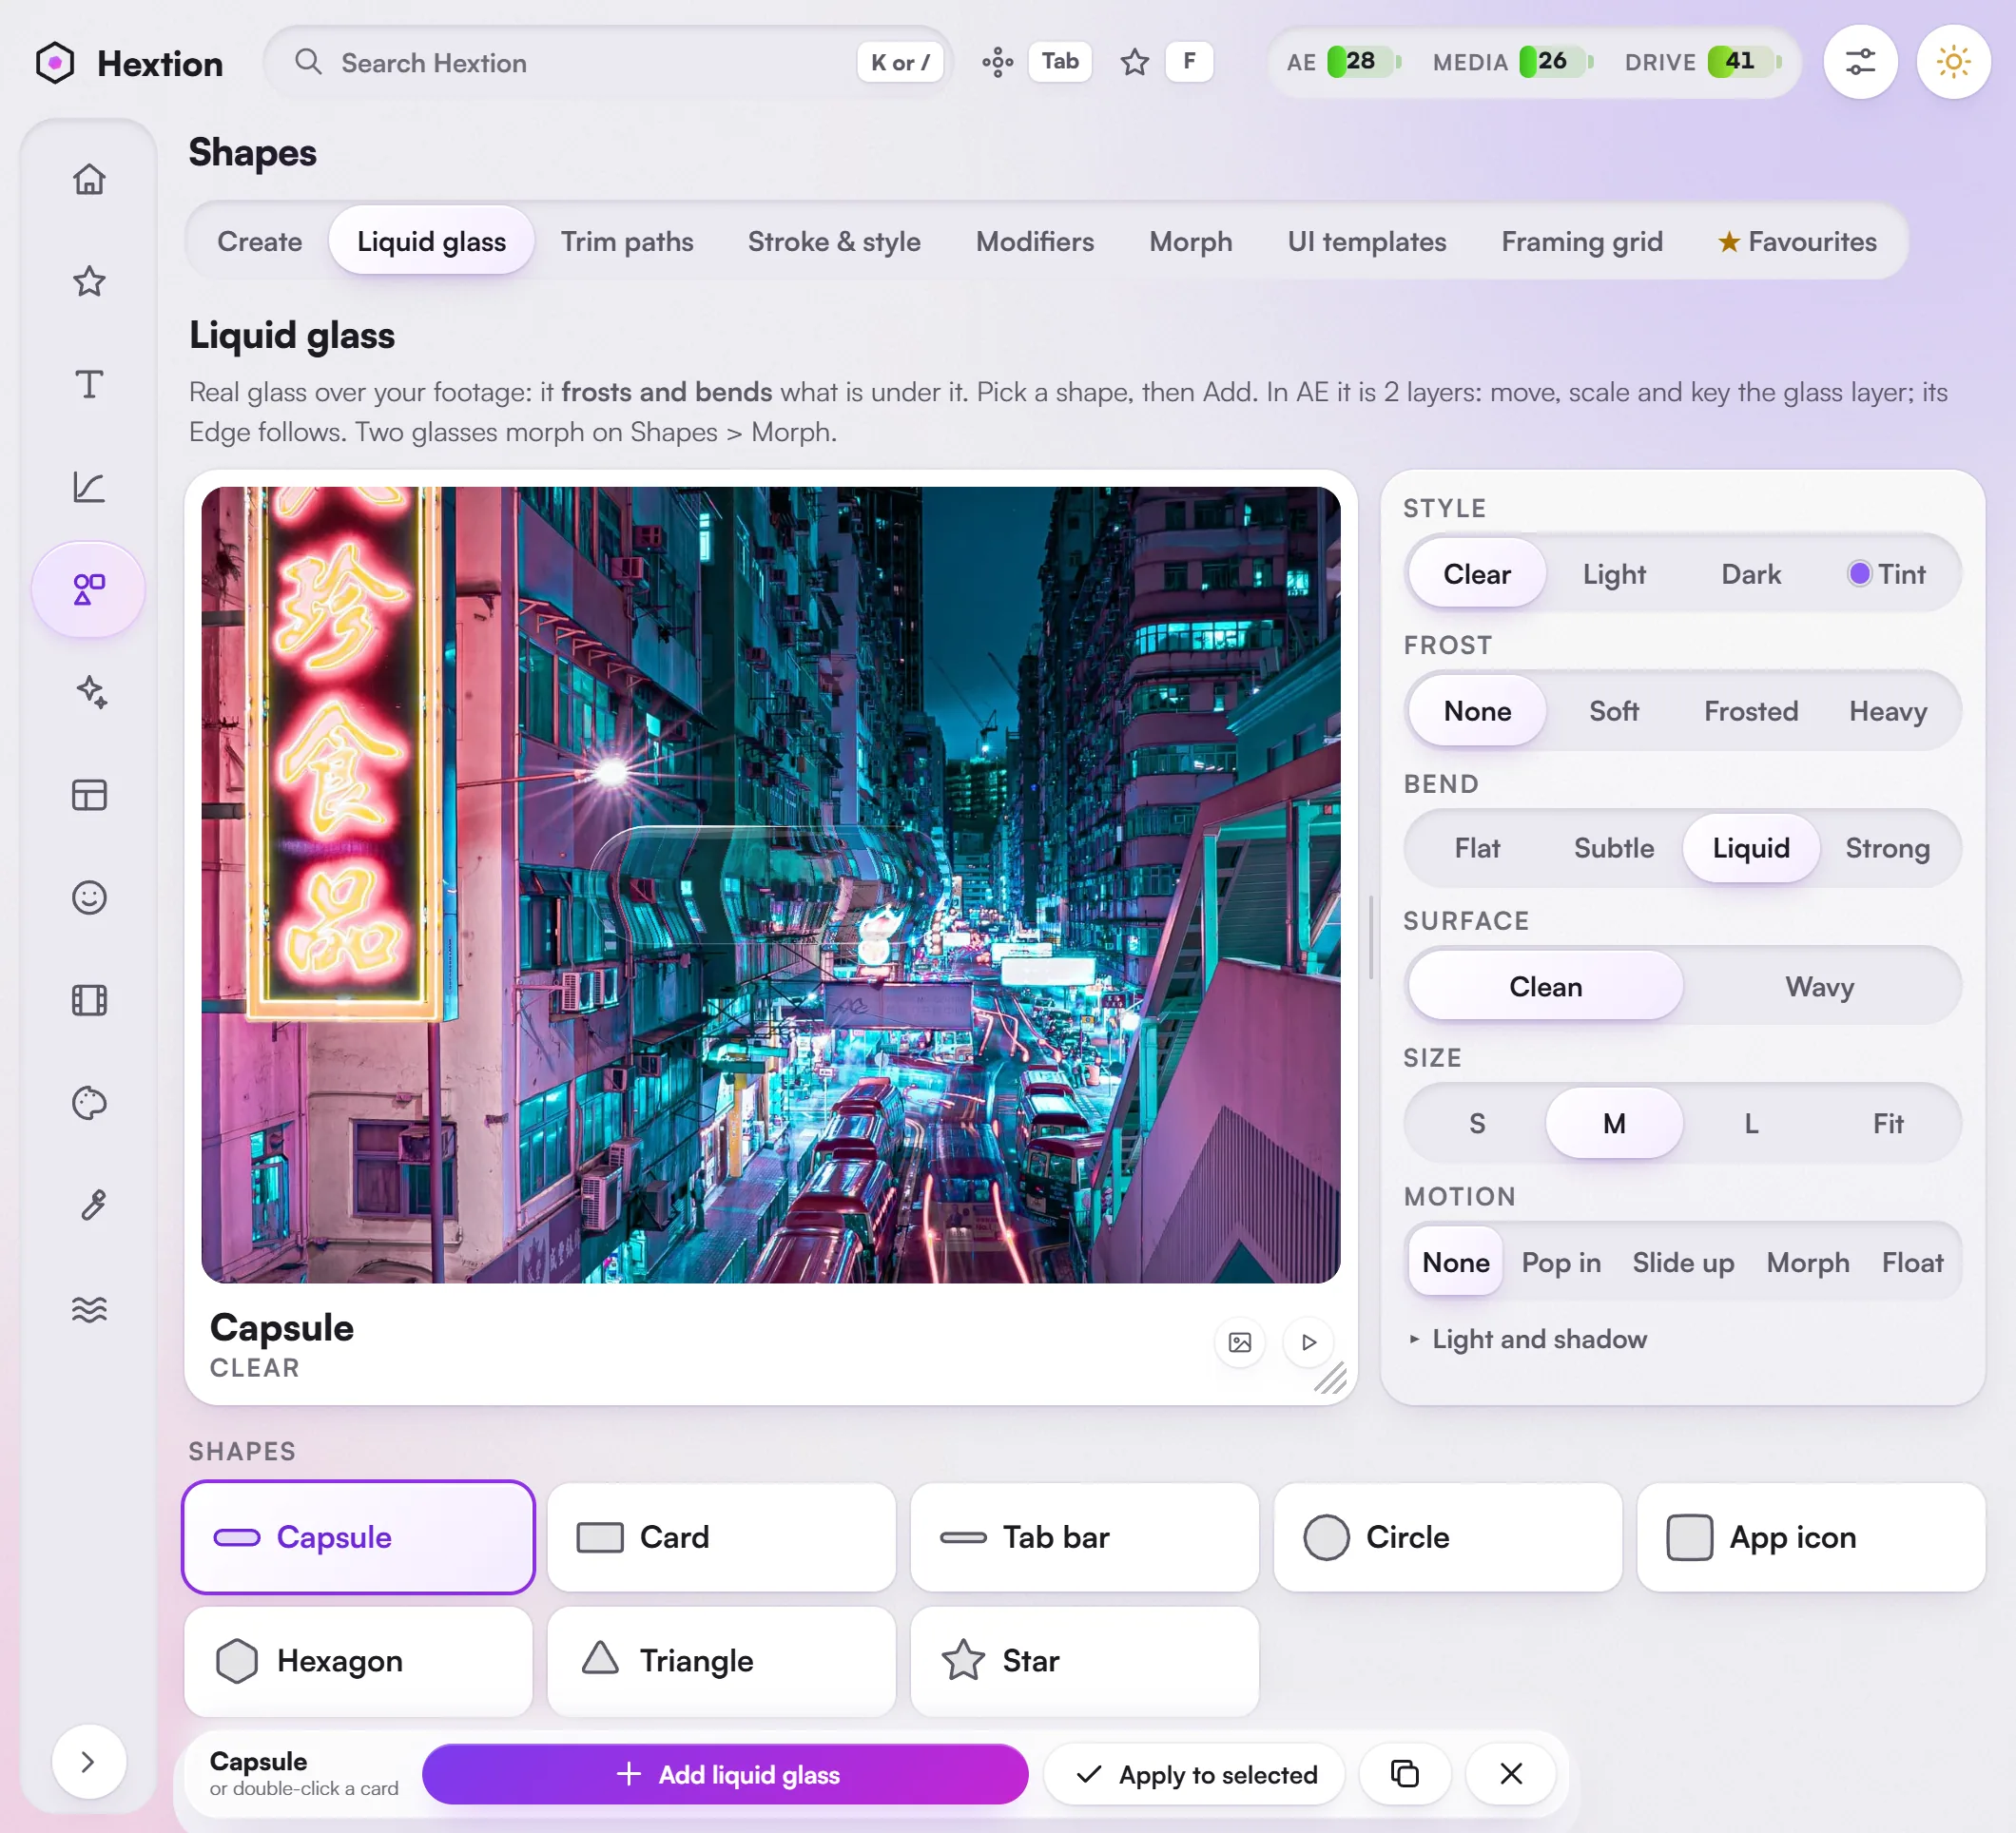Set Surface to Wavy

(x=1819, y=986)
